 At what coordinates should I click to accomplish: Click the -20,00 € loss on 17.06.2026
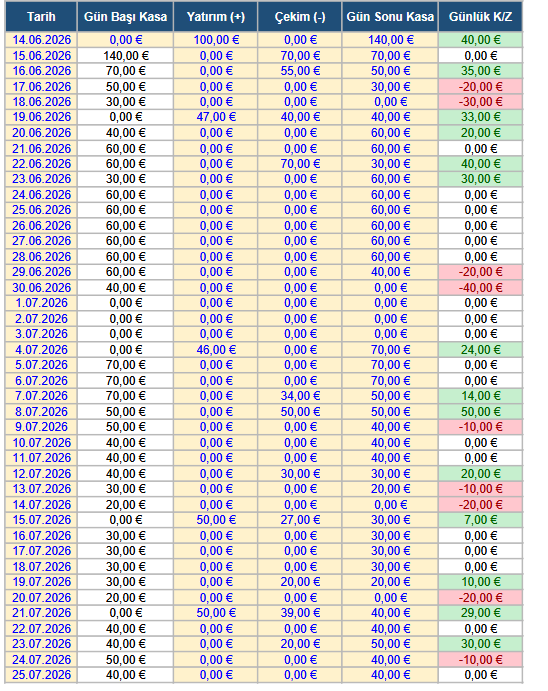(480, 87)
